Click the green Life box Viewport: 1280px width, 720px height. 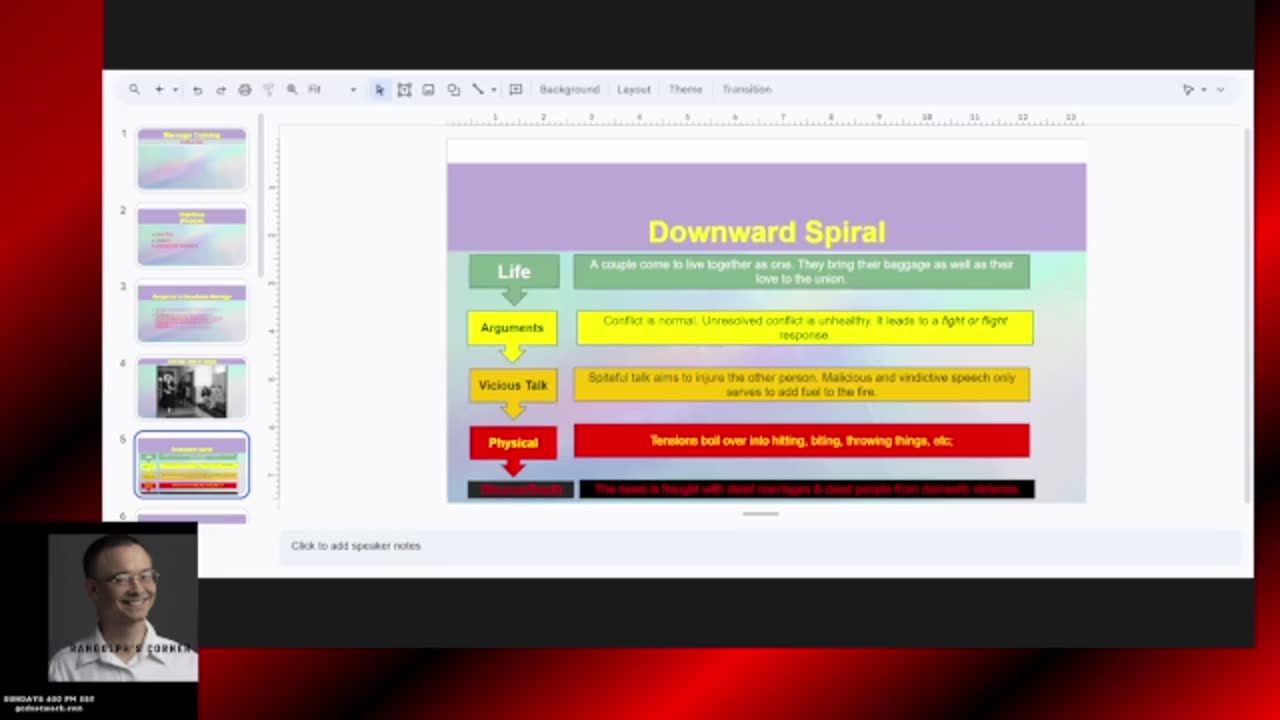point(514,272)
